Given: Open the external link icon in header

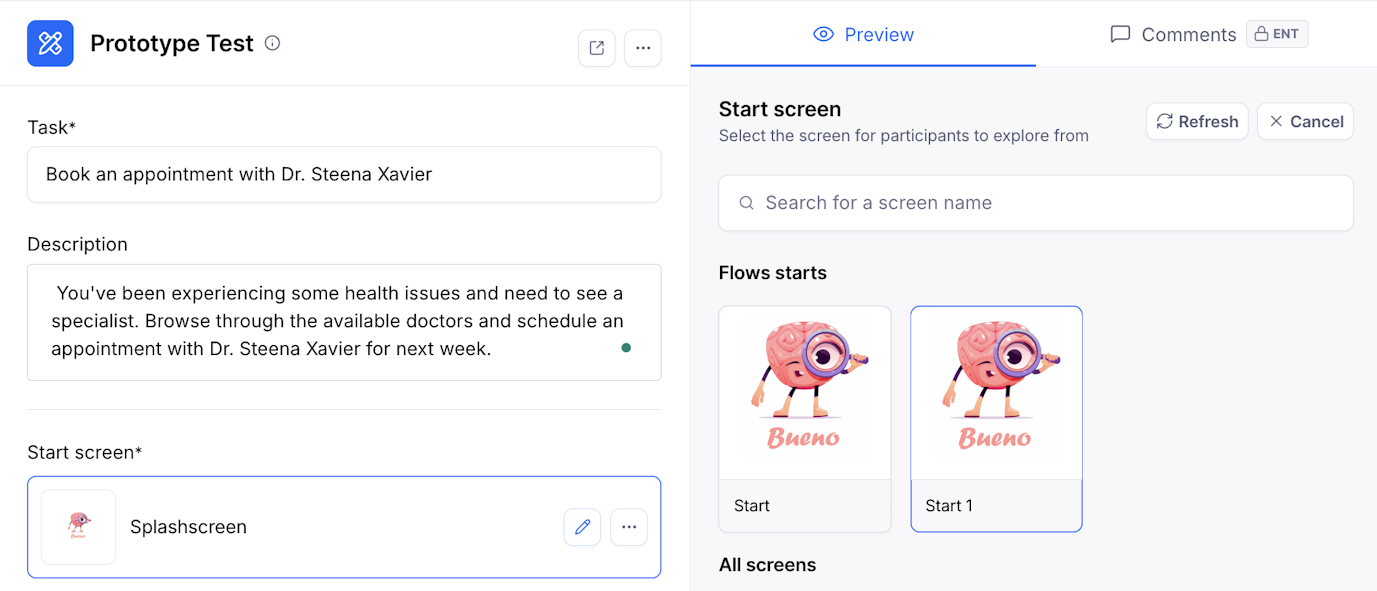Looking at the screenshot, I should pyautogui.click(x=597, y=48).
